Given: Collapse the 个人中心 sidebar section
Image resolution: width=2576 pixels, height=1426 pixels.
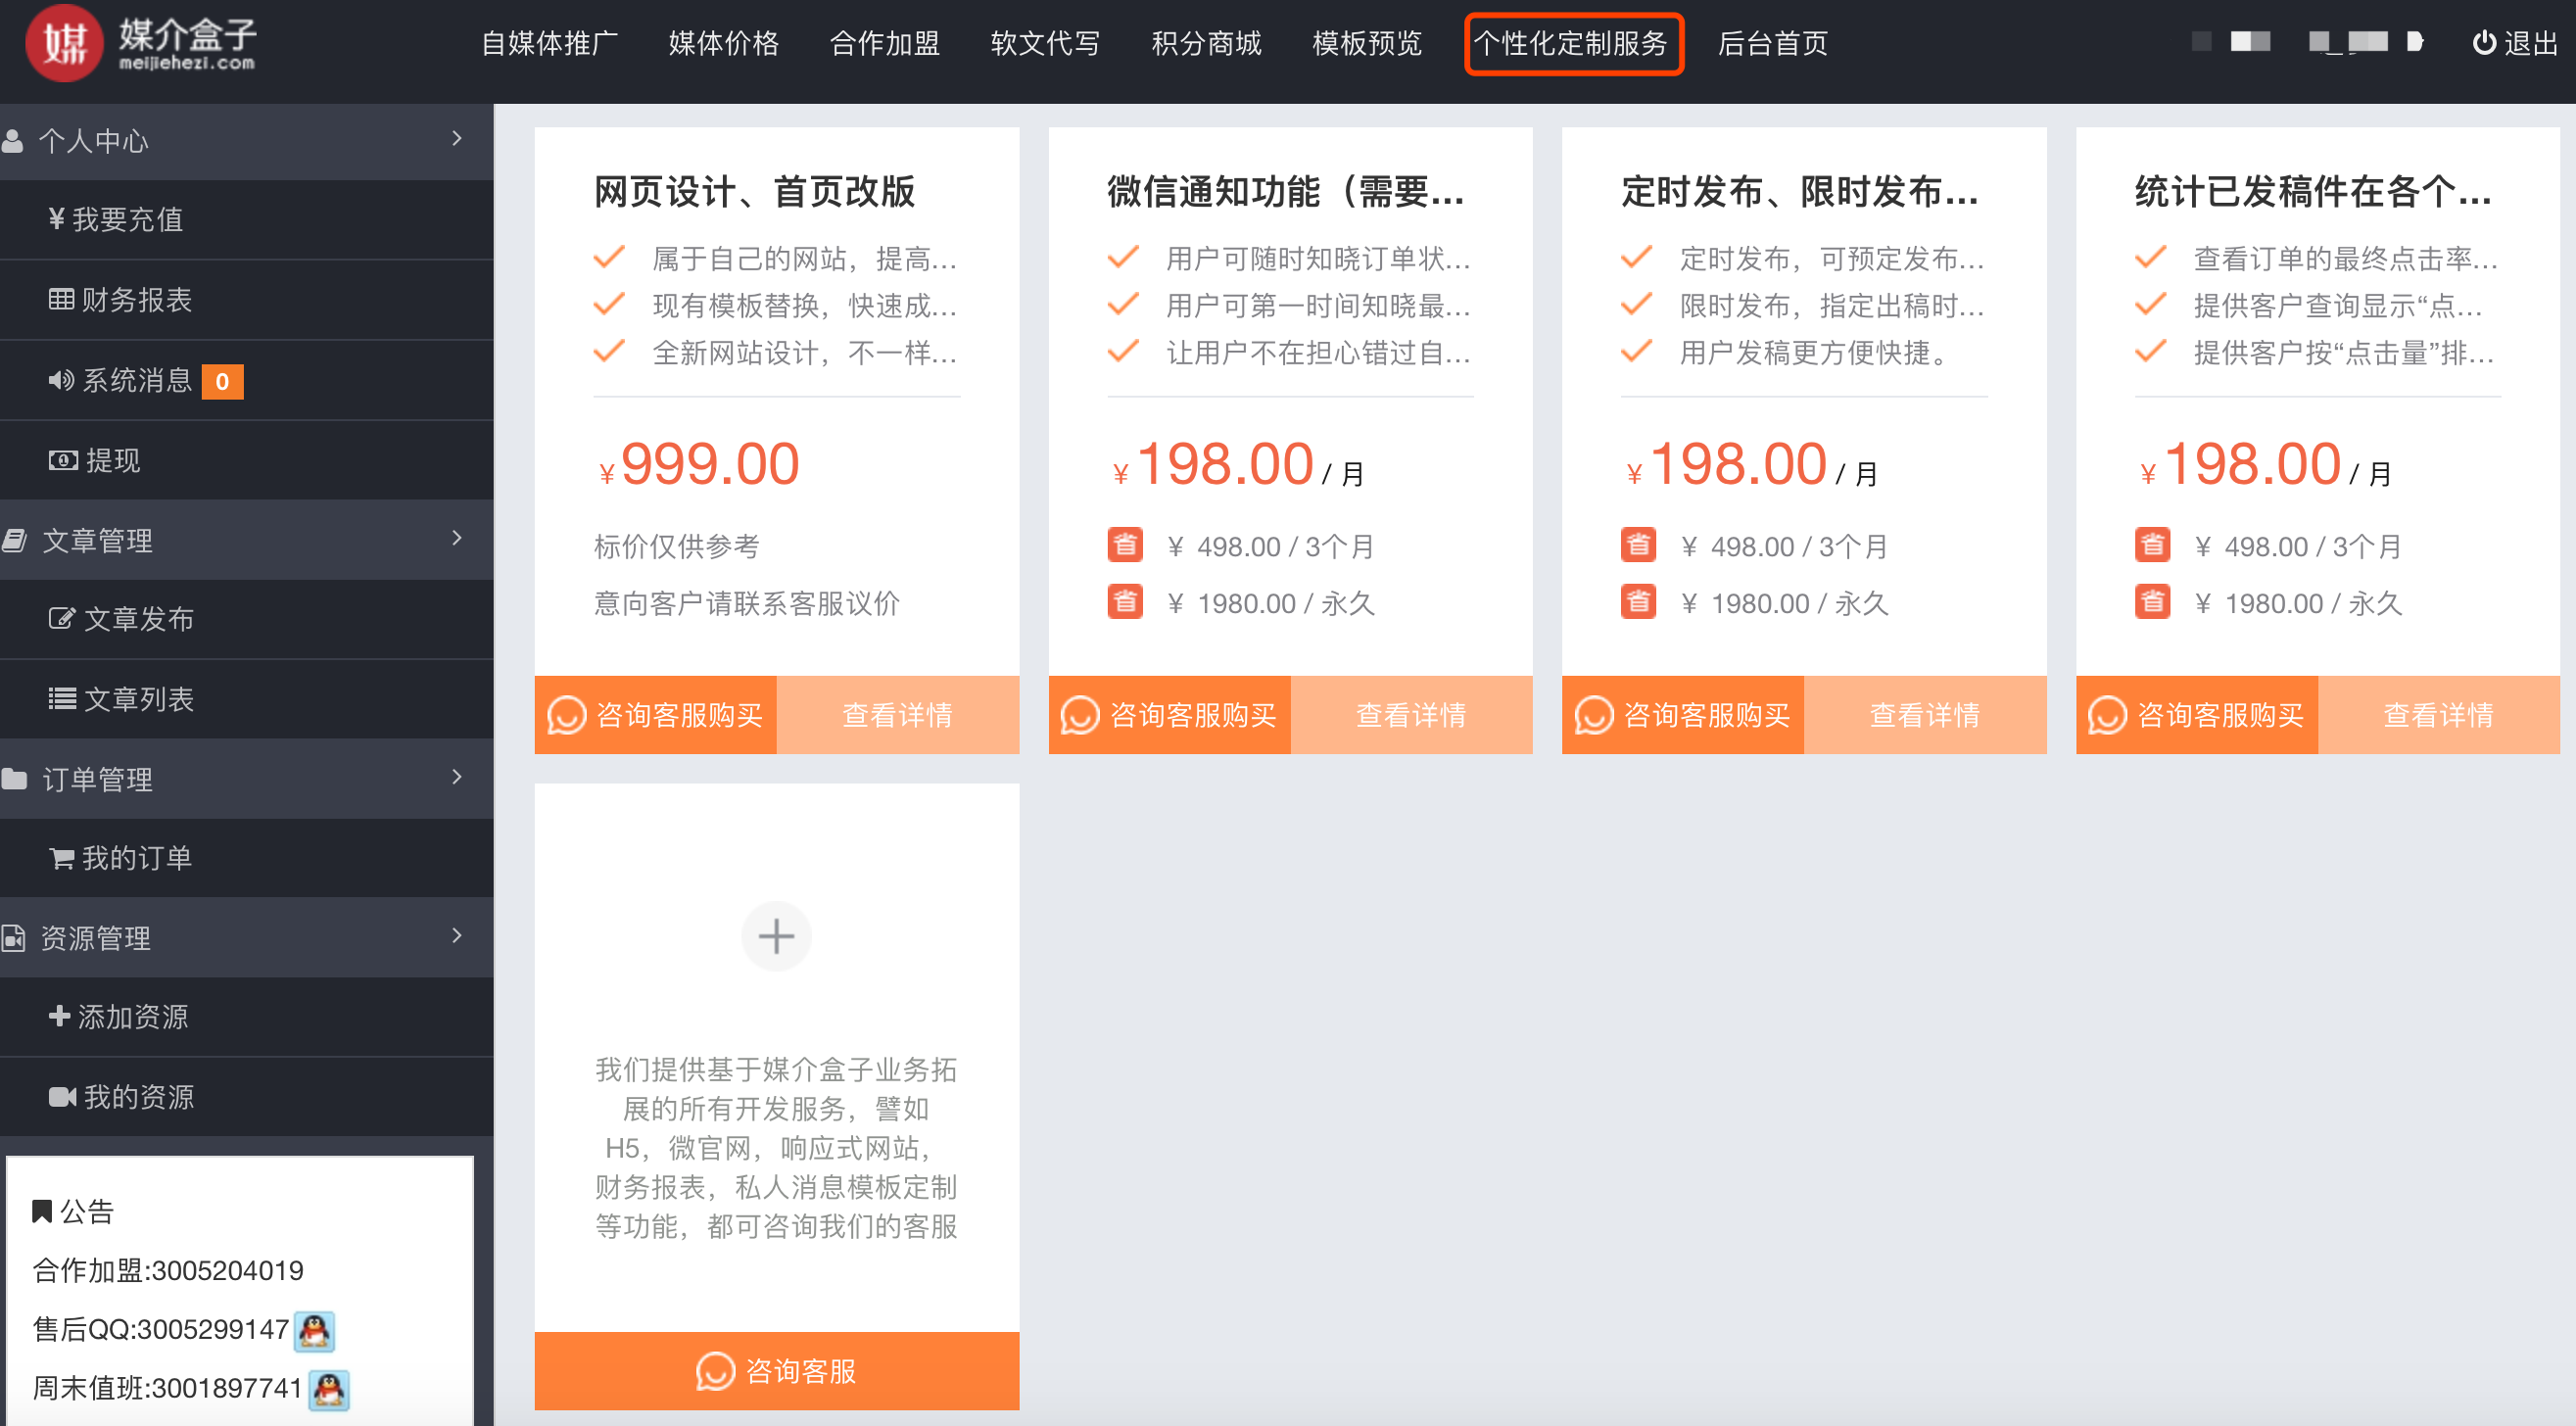Looking at the screenshot, I should pos(457,139).
